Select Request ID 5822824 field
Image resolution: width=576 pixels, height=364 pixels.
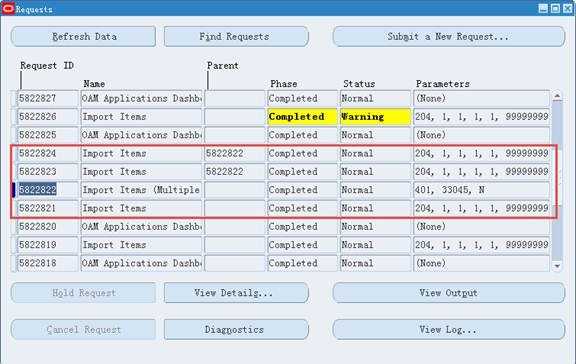click(x=48, y=154)
